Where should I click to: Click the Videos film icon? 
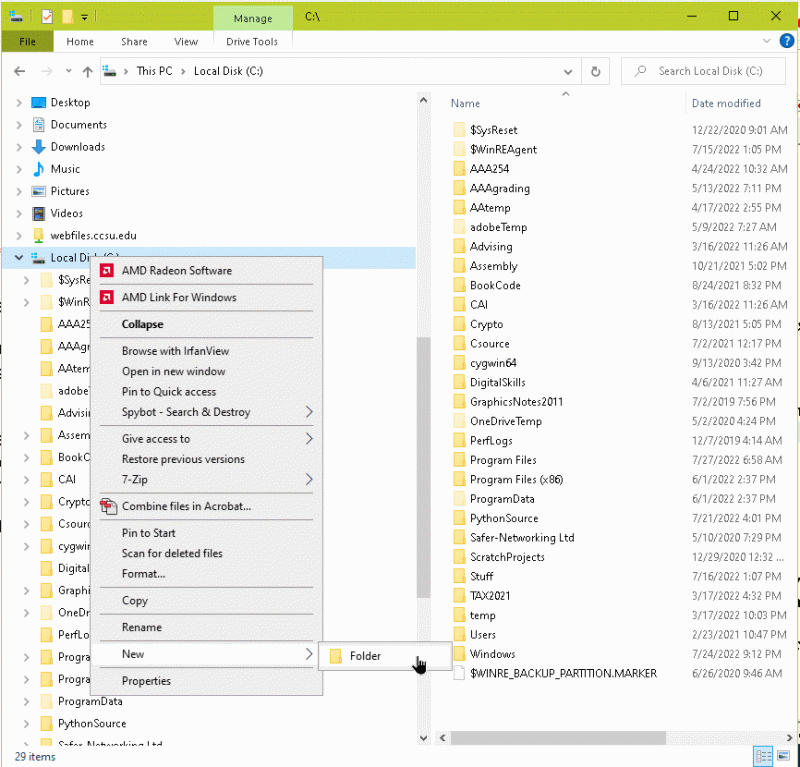[38, 213]
